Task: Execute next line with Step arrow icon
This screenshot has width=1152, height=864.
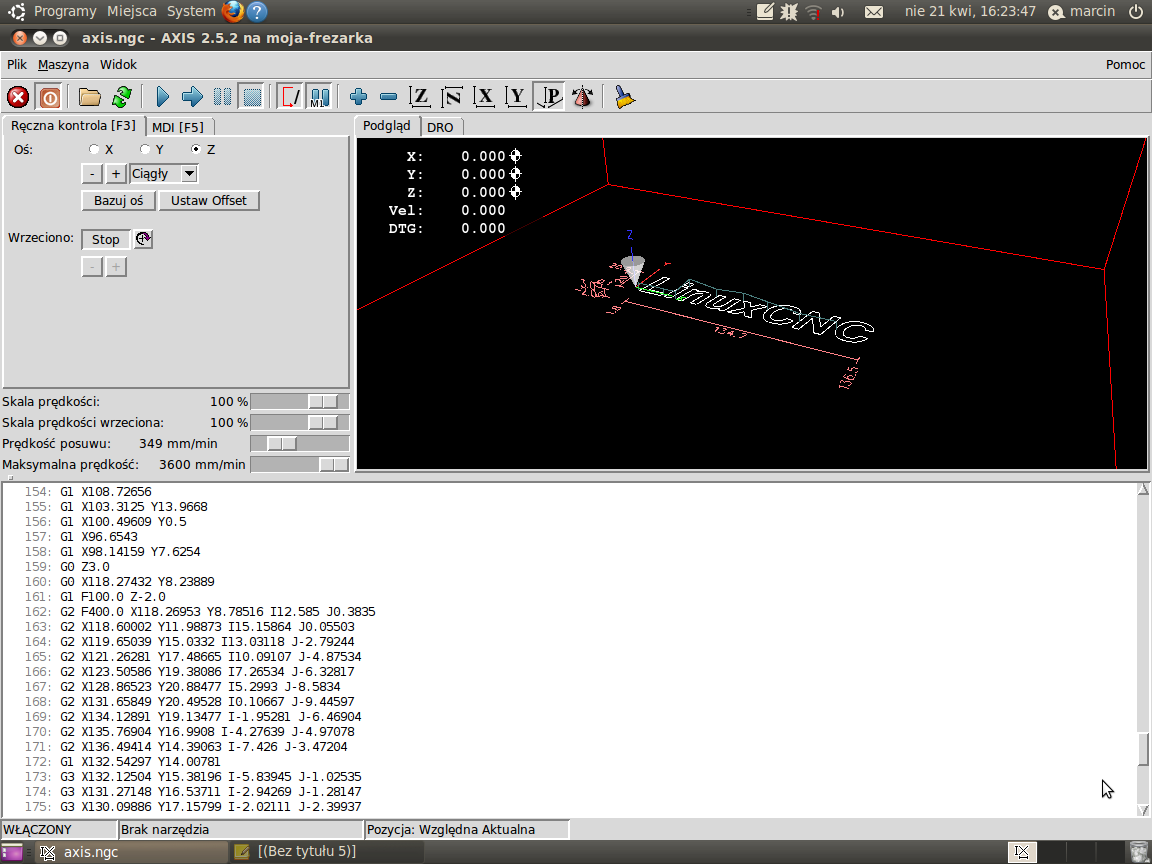Action: tap(192, 97)
